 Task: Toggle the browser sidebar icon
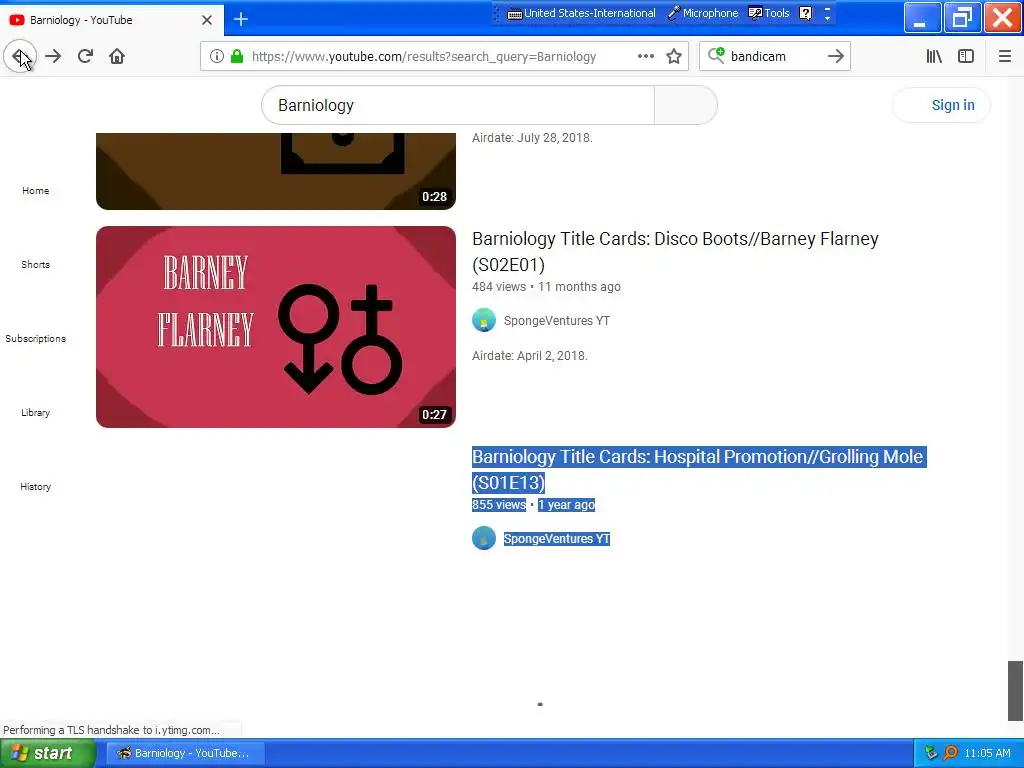[x=966, y=56]
